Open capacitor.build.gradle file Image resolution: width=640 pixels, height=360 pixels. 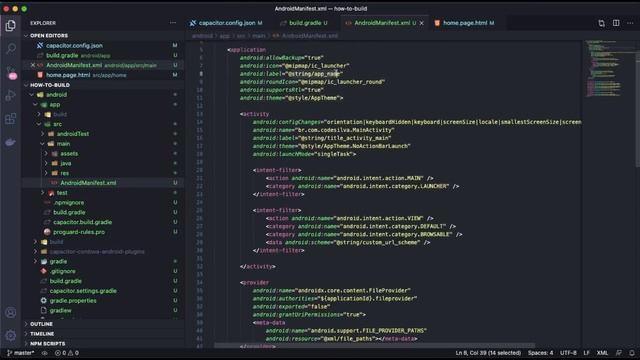(x=82, y=222)
